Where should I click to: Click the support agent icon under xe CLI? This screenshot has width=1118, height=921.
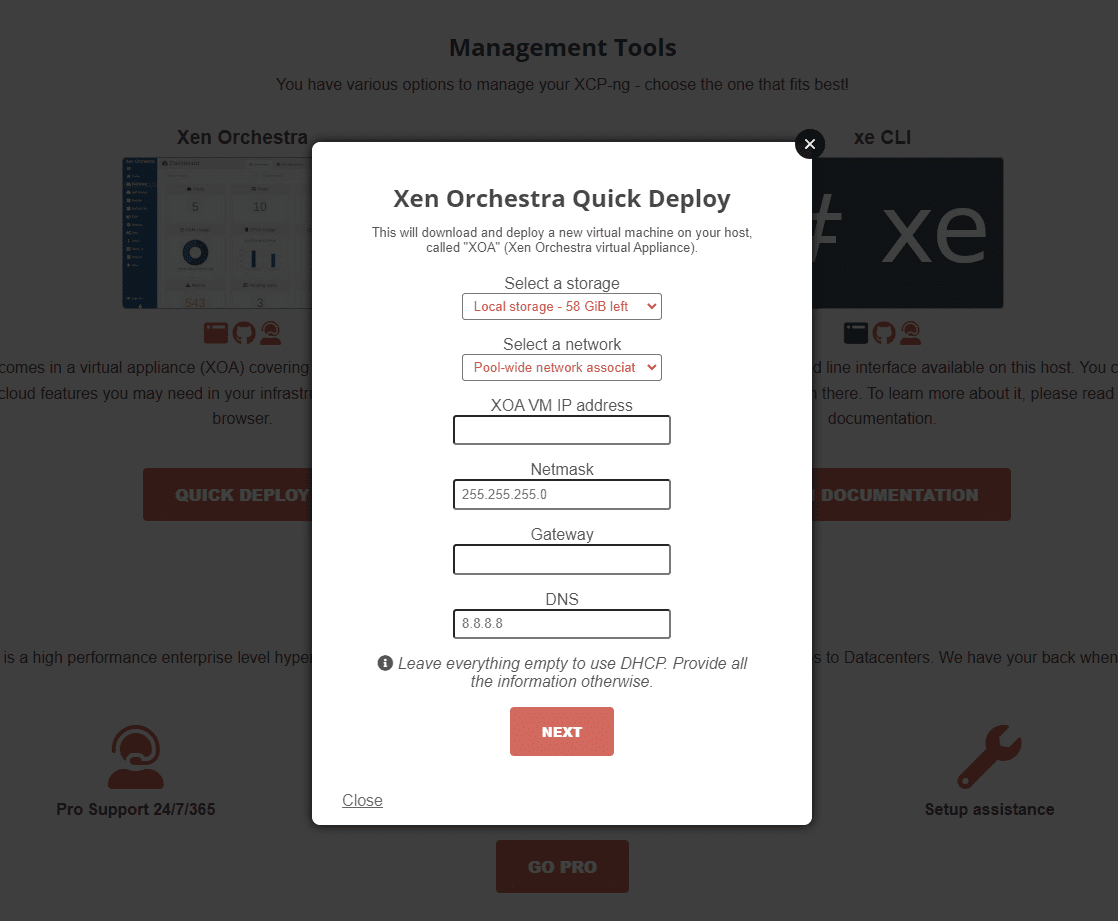(x=911, y=333)
